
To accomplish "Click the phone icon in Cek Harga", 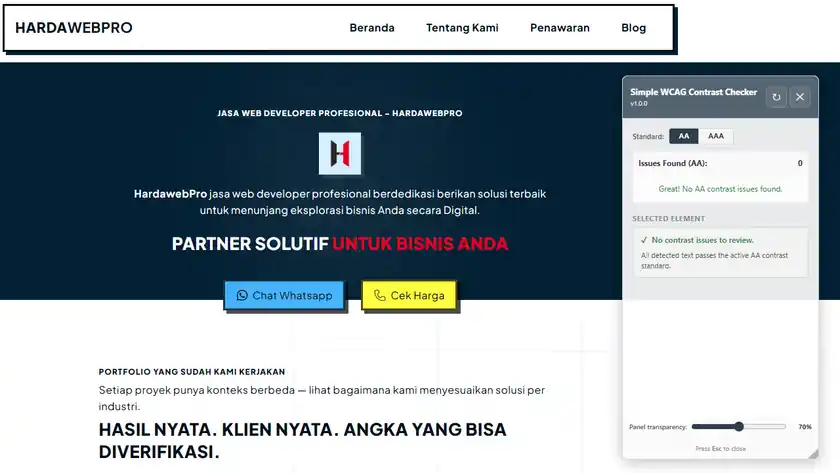I will pyautogui.click(x=379, y=295).
